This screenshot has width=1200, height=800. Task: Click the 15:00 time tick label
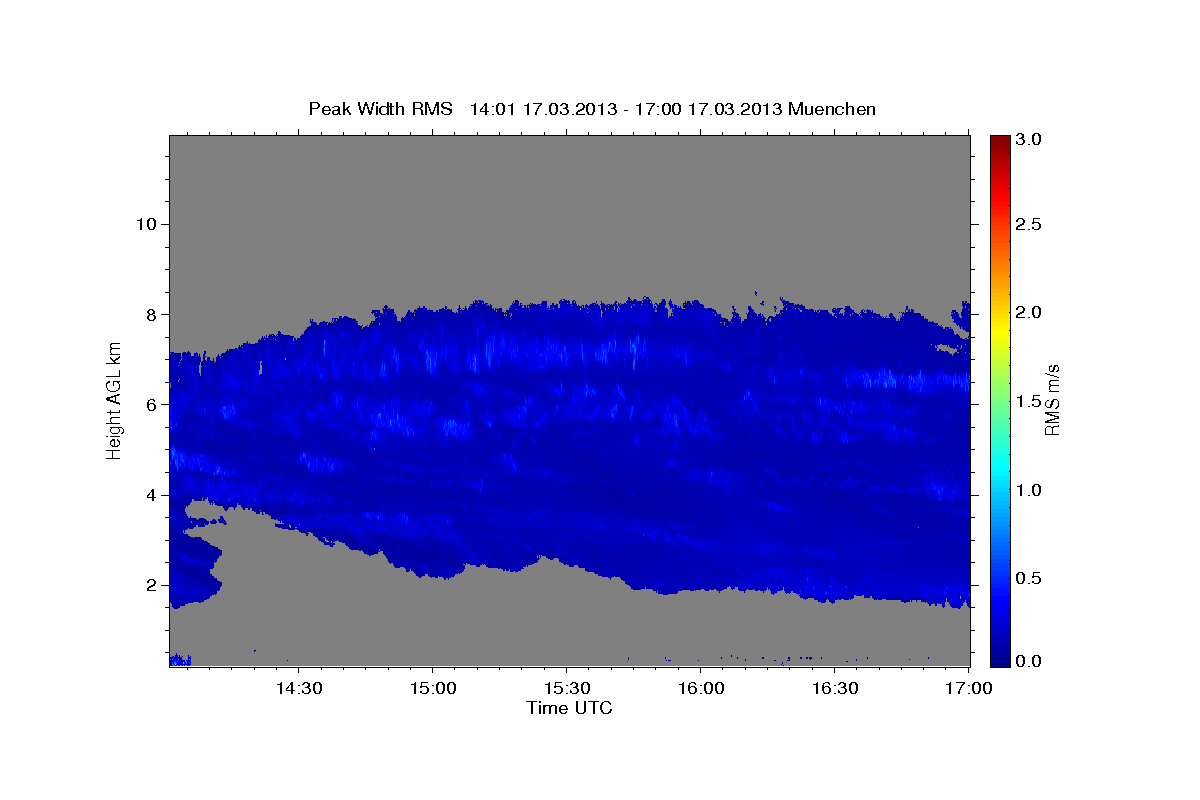[433, 688]
